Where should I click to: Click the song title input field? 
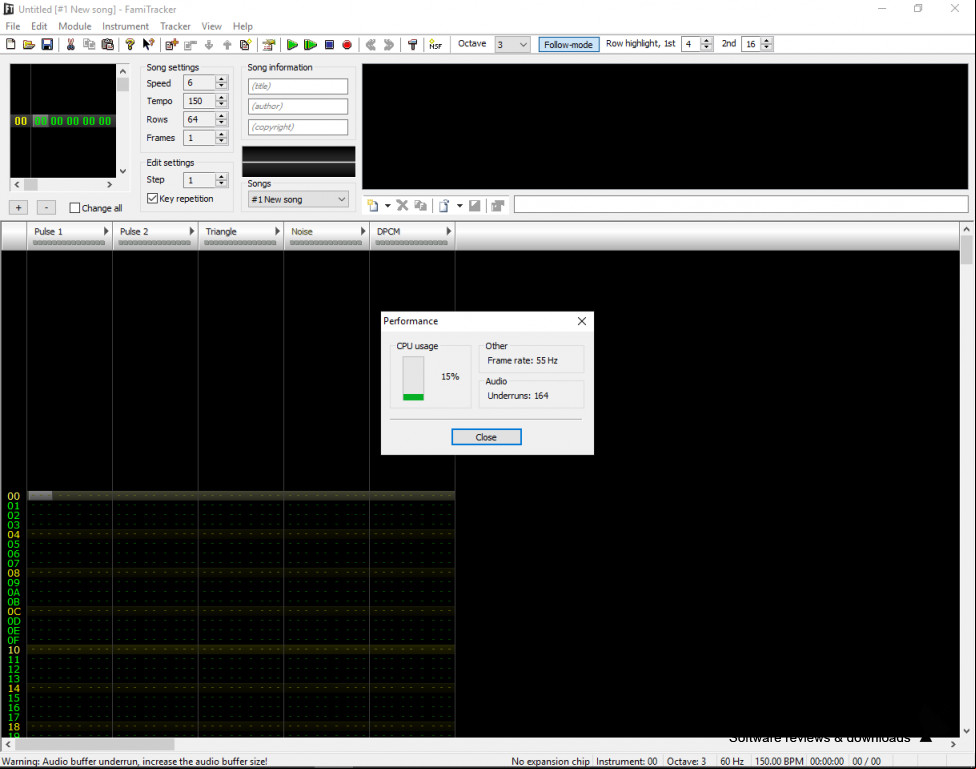(298, 86)
